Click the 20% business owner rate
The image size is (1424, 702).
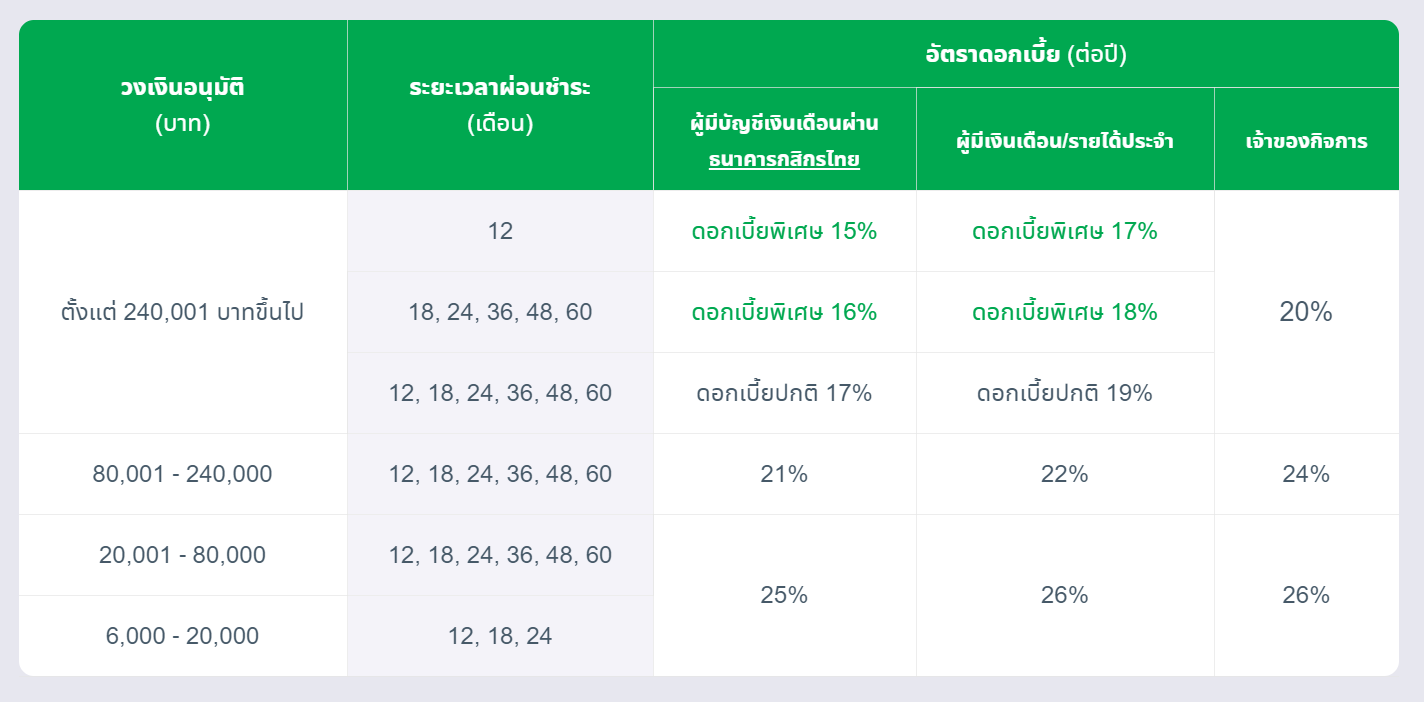1306,312
